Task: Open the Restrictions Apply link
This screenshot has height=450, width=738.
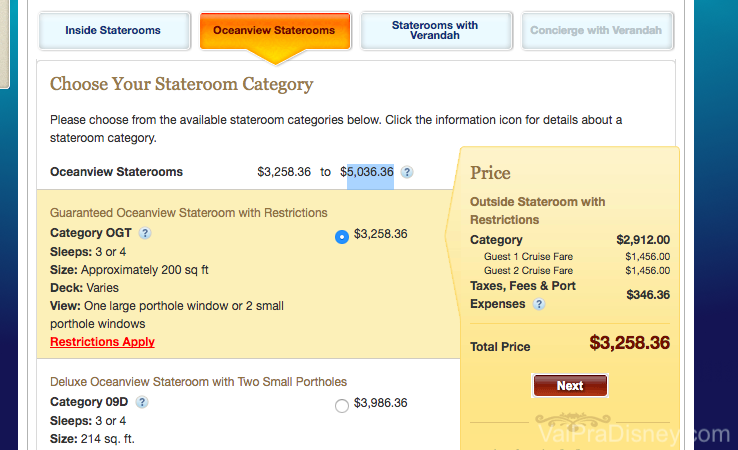Action: pyautogui.click(x=102, y=342)
